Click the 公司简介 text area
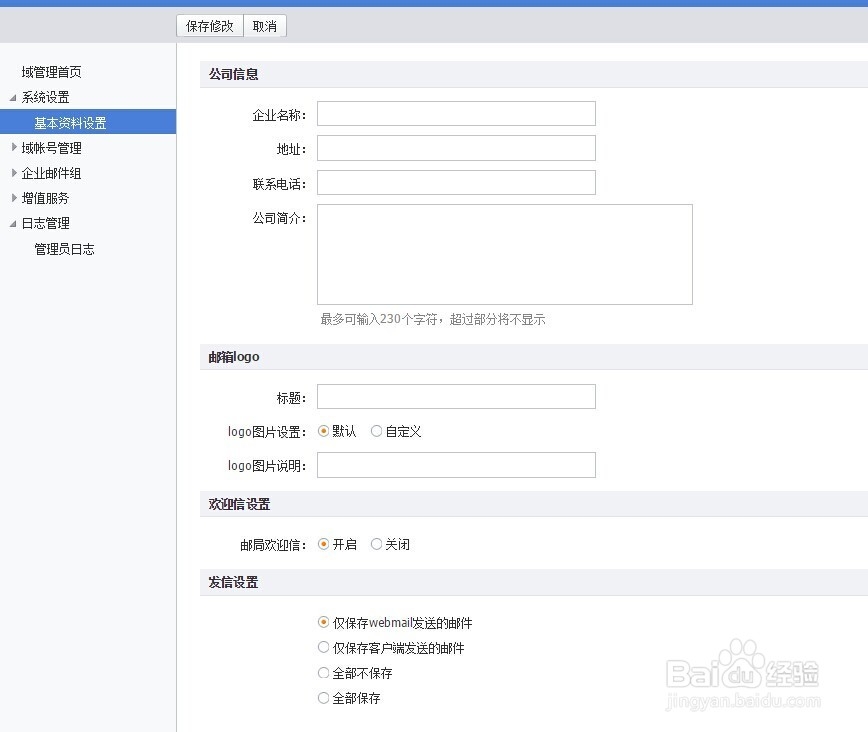 tap(504, 253)
